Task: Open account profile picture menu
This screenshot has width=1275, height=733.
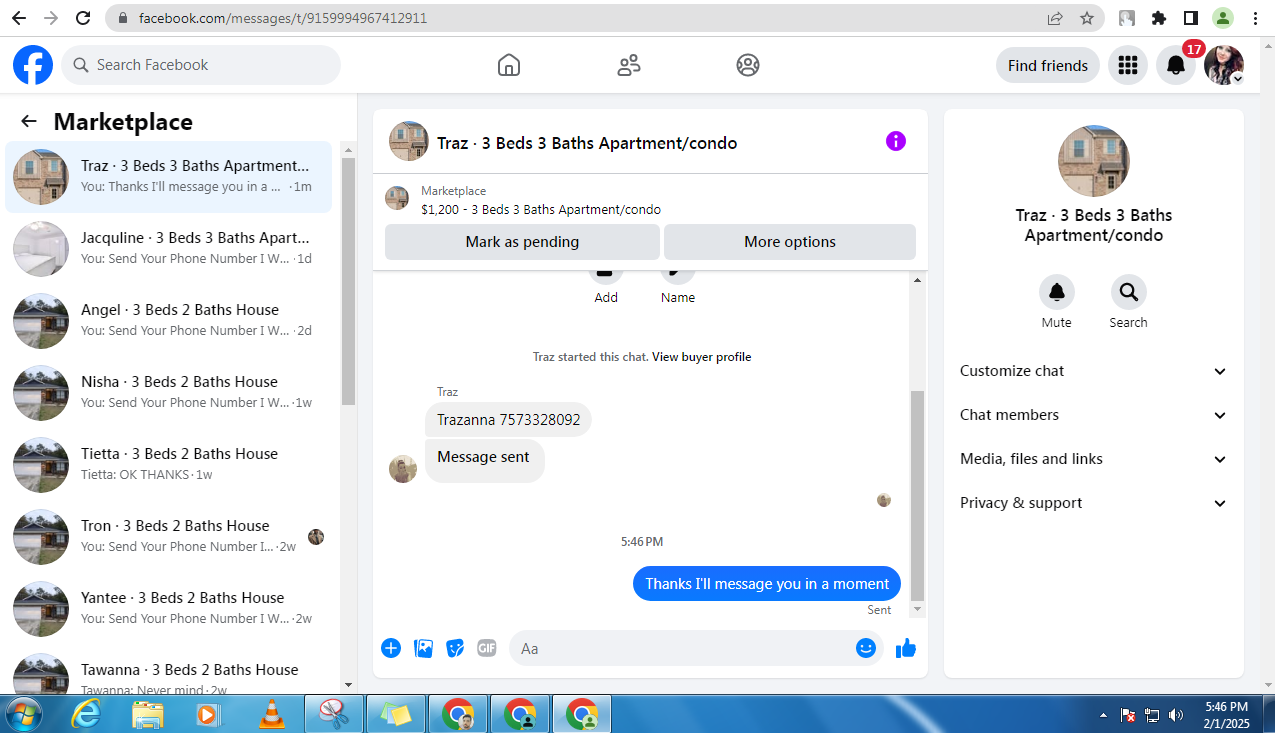Action: coord(1224,65)
